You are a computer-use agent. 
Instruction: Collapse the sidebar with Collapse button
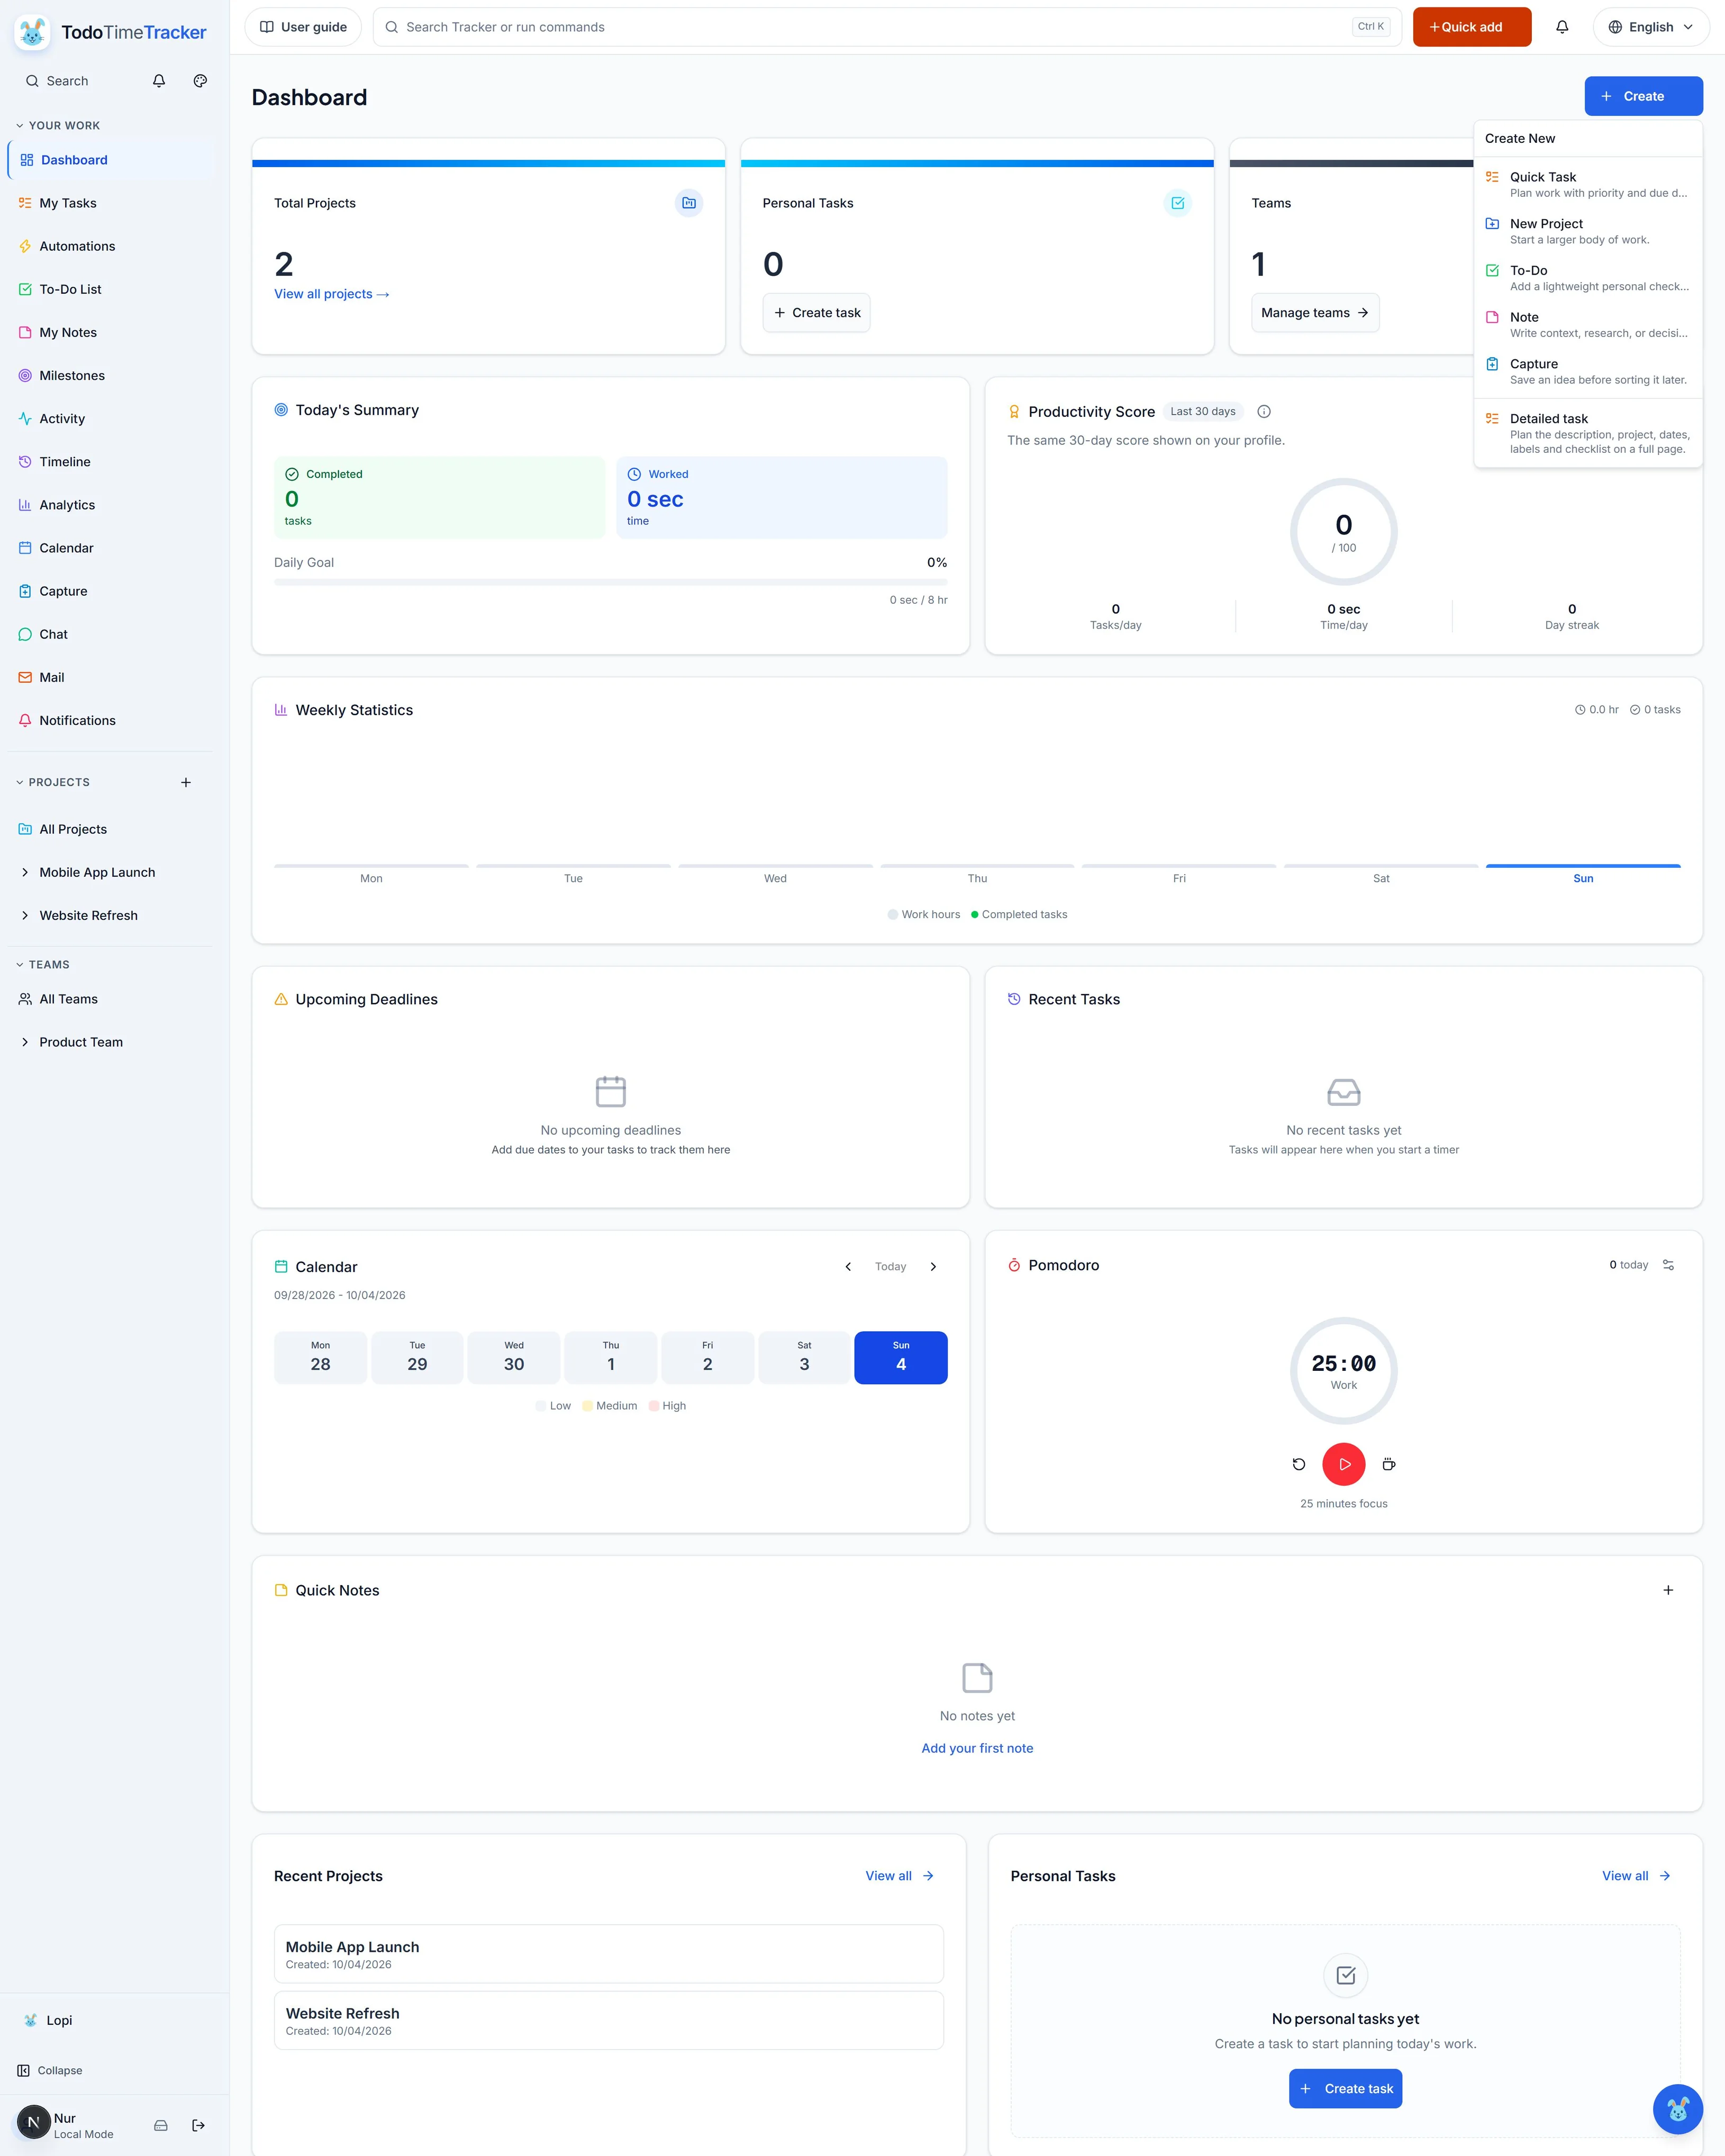tap(50, 2070)
